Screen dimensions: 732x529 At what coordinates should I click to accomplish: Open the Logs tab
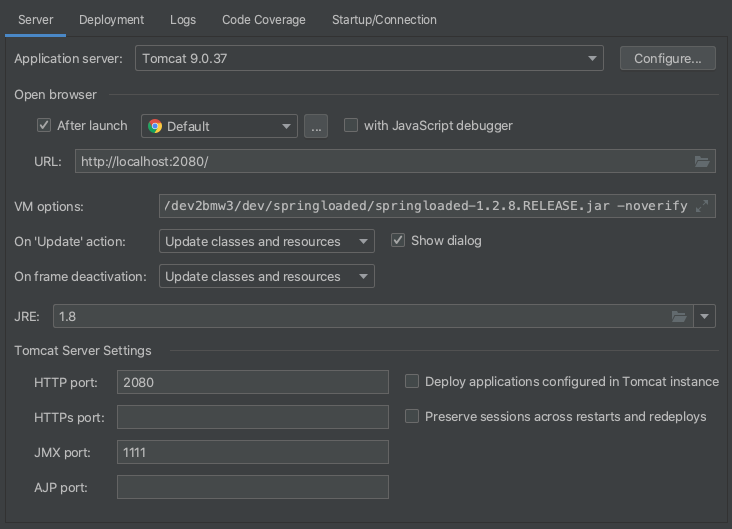183,20
